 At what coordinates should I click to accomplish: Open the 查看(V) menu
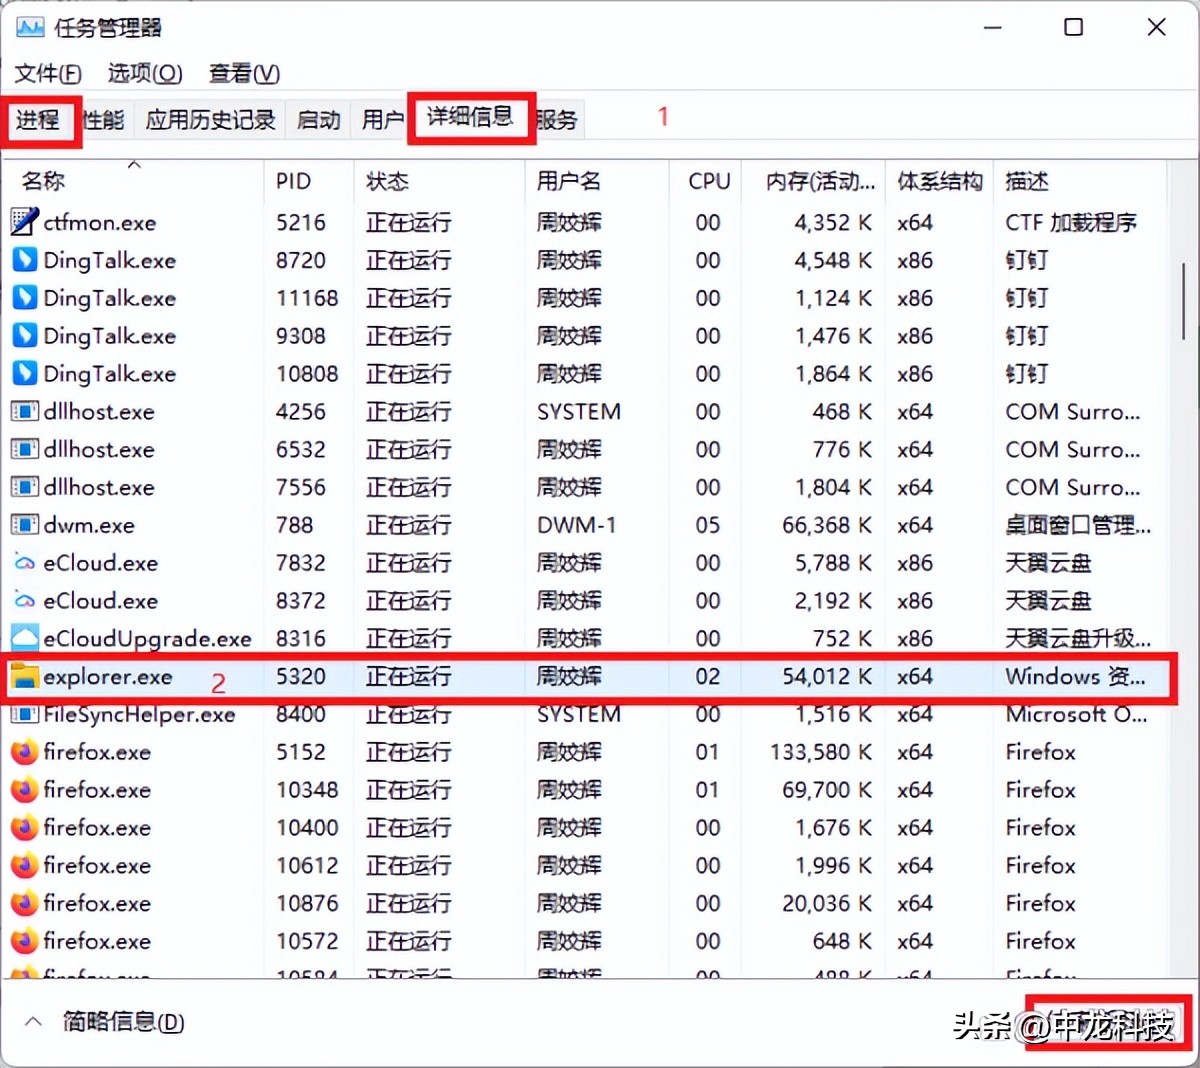[x=242, y=73]
